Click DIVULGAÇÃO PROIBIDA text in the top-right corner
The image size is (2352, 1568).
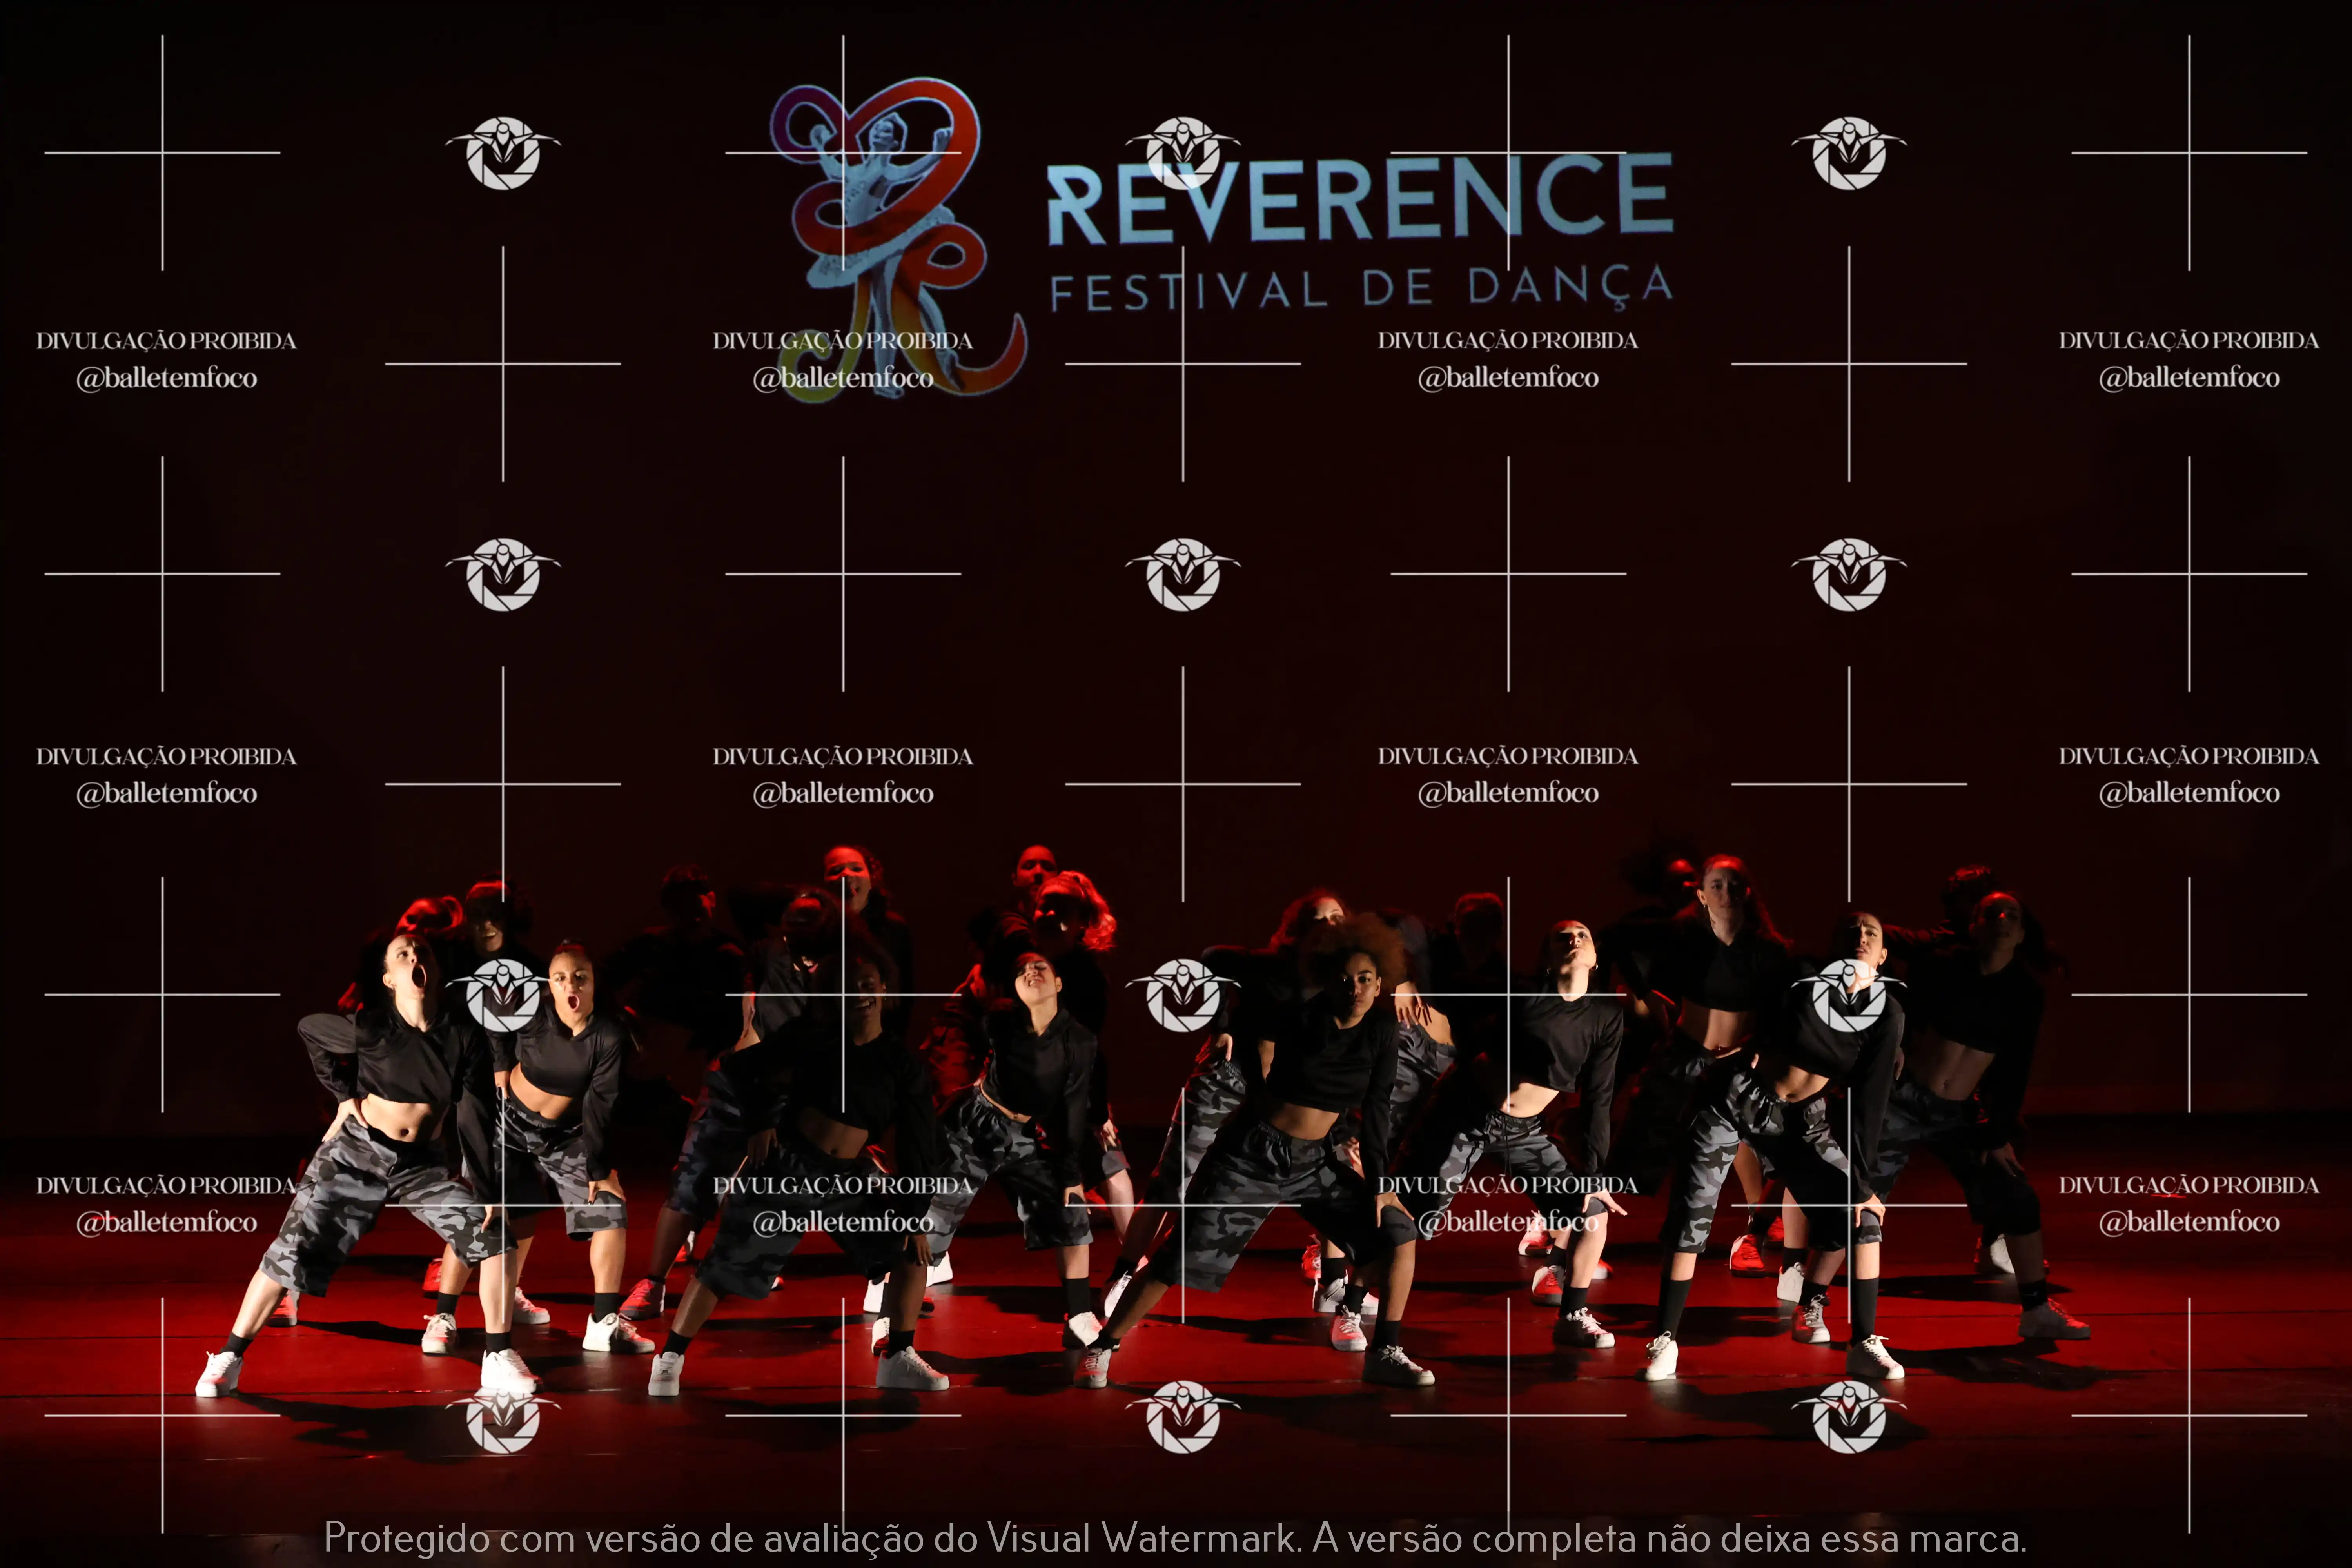tap(2188, 341)
